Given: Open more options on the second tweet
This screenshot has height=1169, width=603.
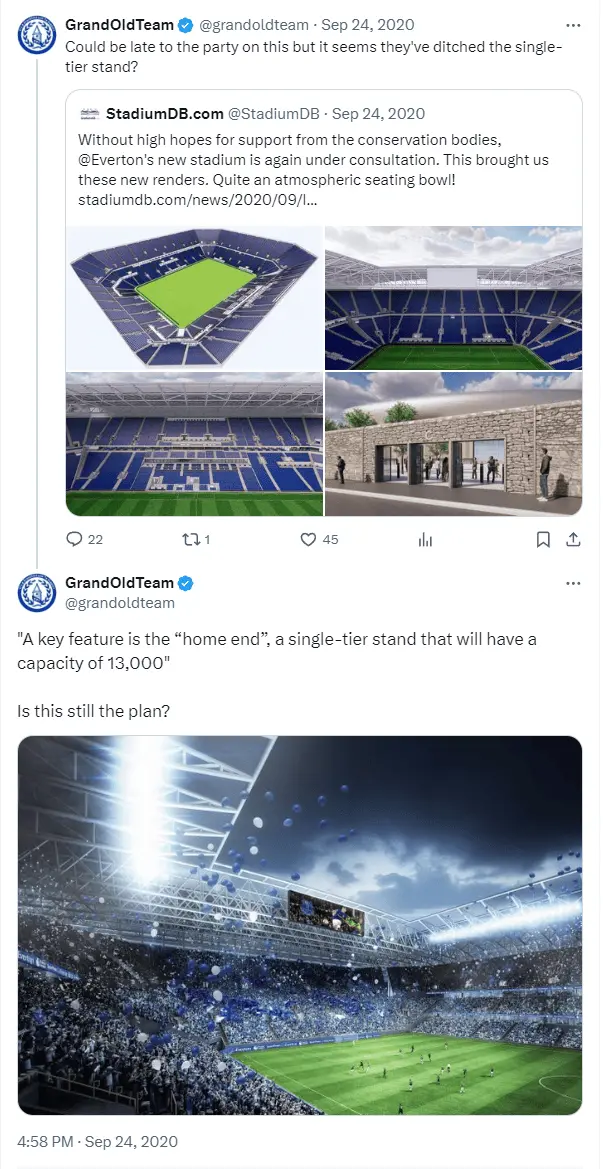Looking at the screenshot, I should pyautogui.click(x=573, y=583).
